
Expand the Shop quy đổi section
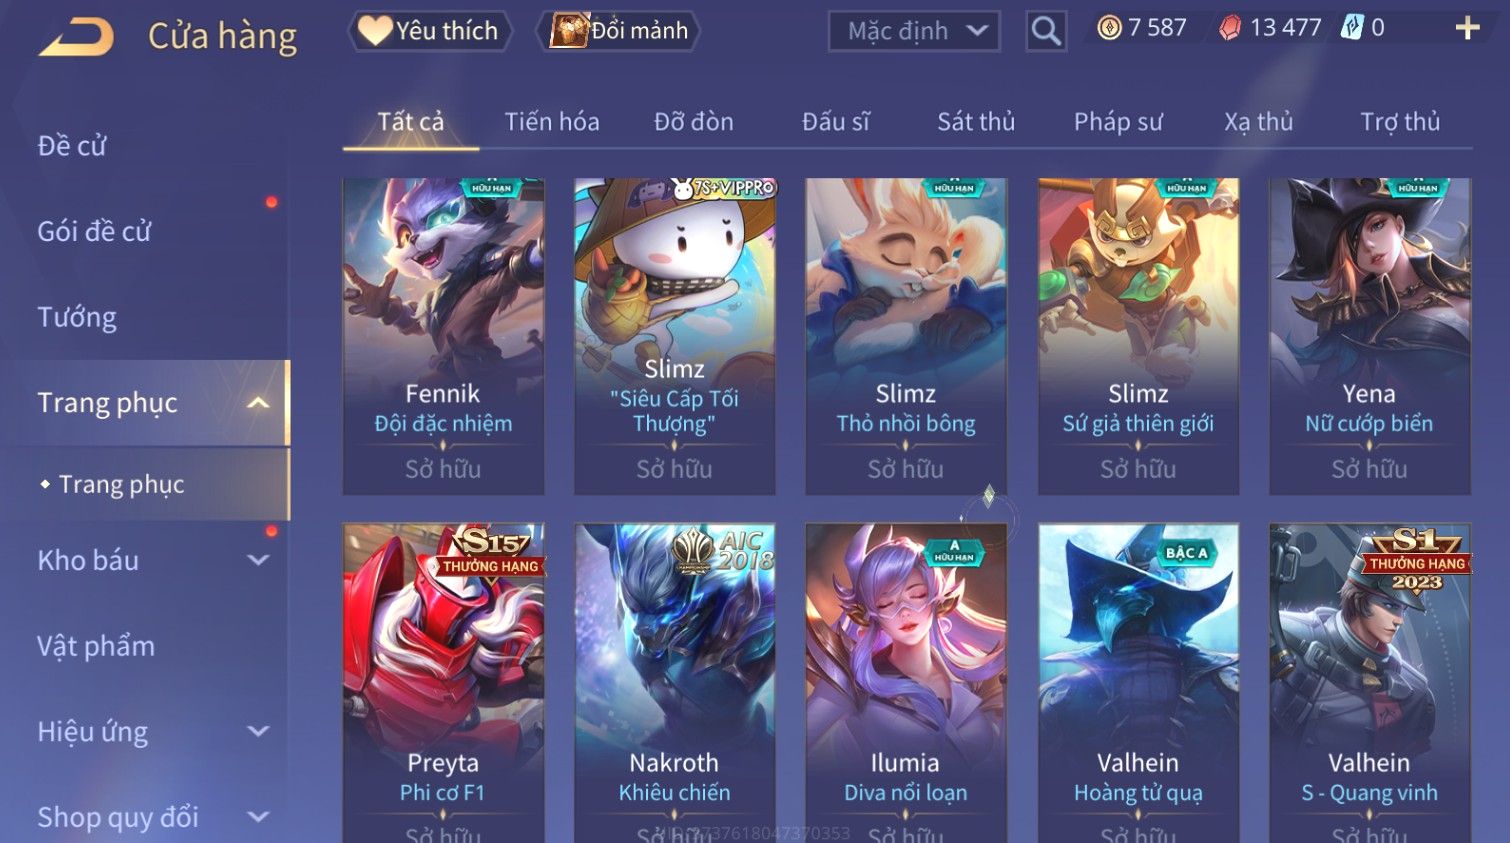pyautogui.click(x=258, y=817)
